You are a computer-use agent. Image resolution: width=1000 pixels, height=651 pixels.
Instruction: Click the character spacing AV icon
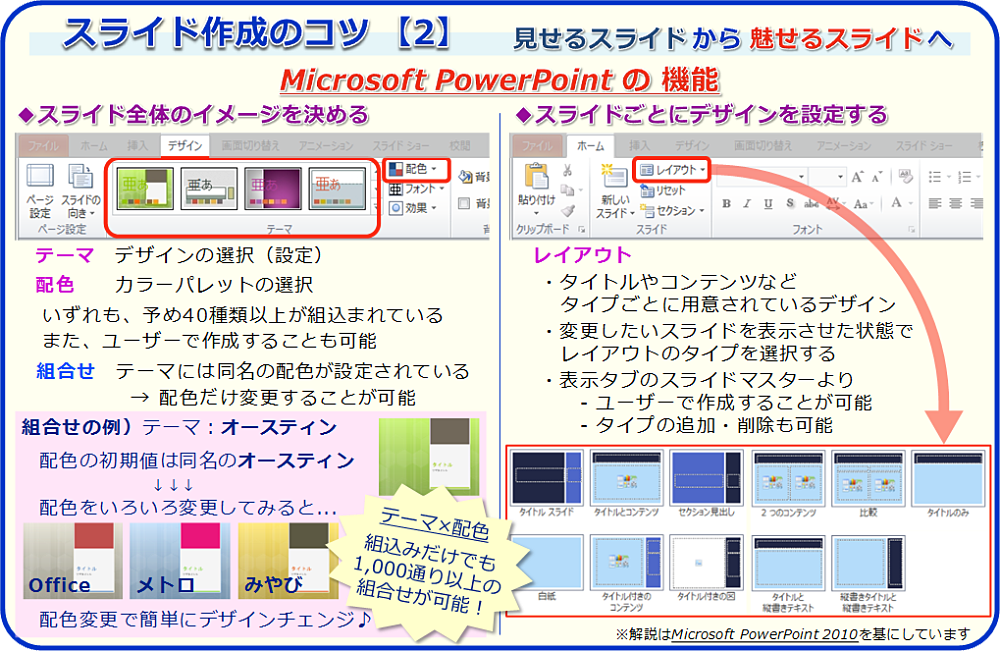pyautogui.click(x=833, y=203)
